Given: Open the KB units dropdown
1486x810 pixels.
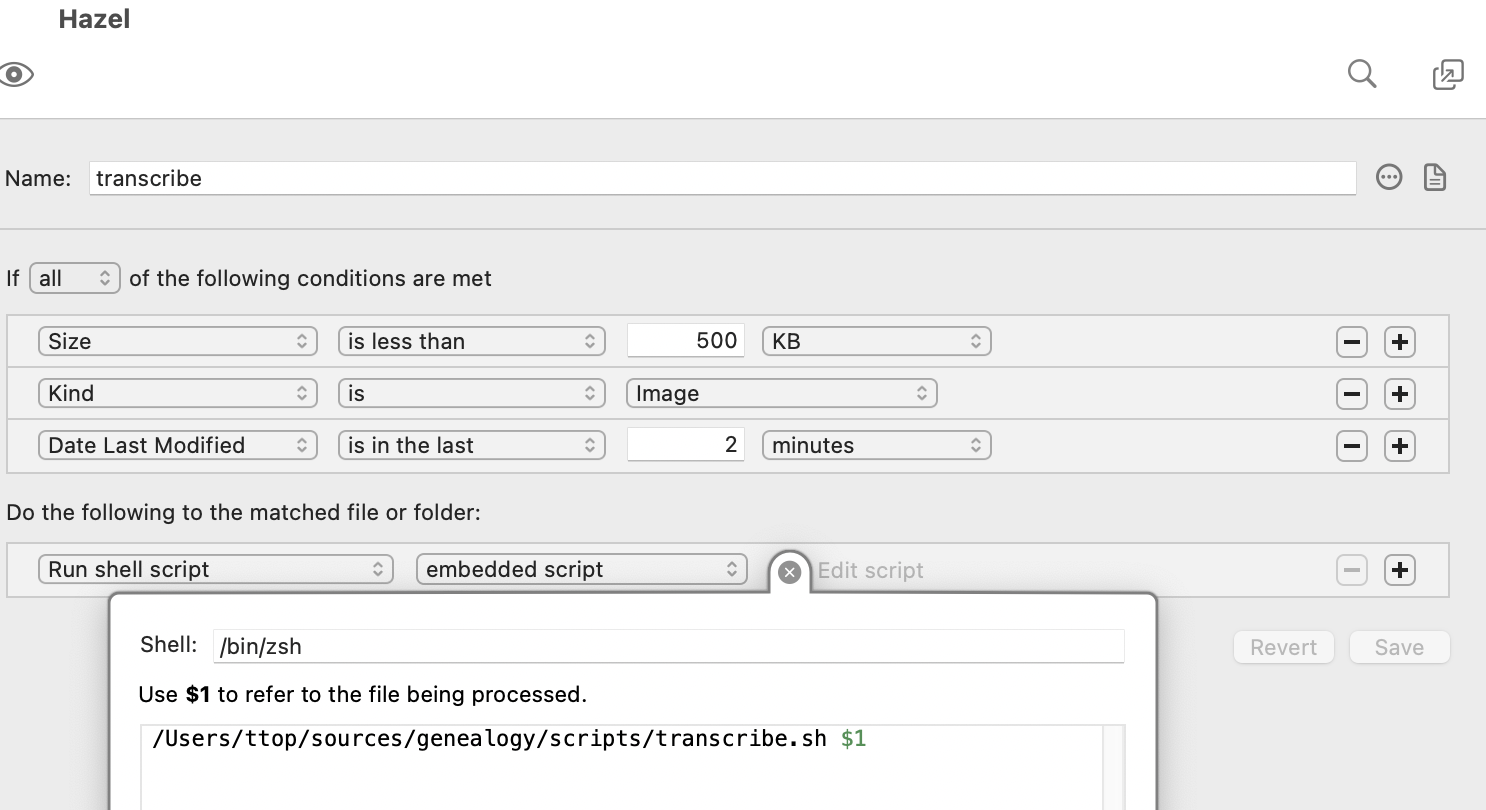Looking at the screenshot, I should click(x=877, y=342).
